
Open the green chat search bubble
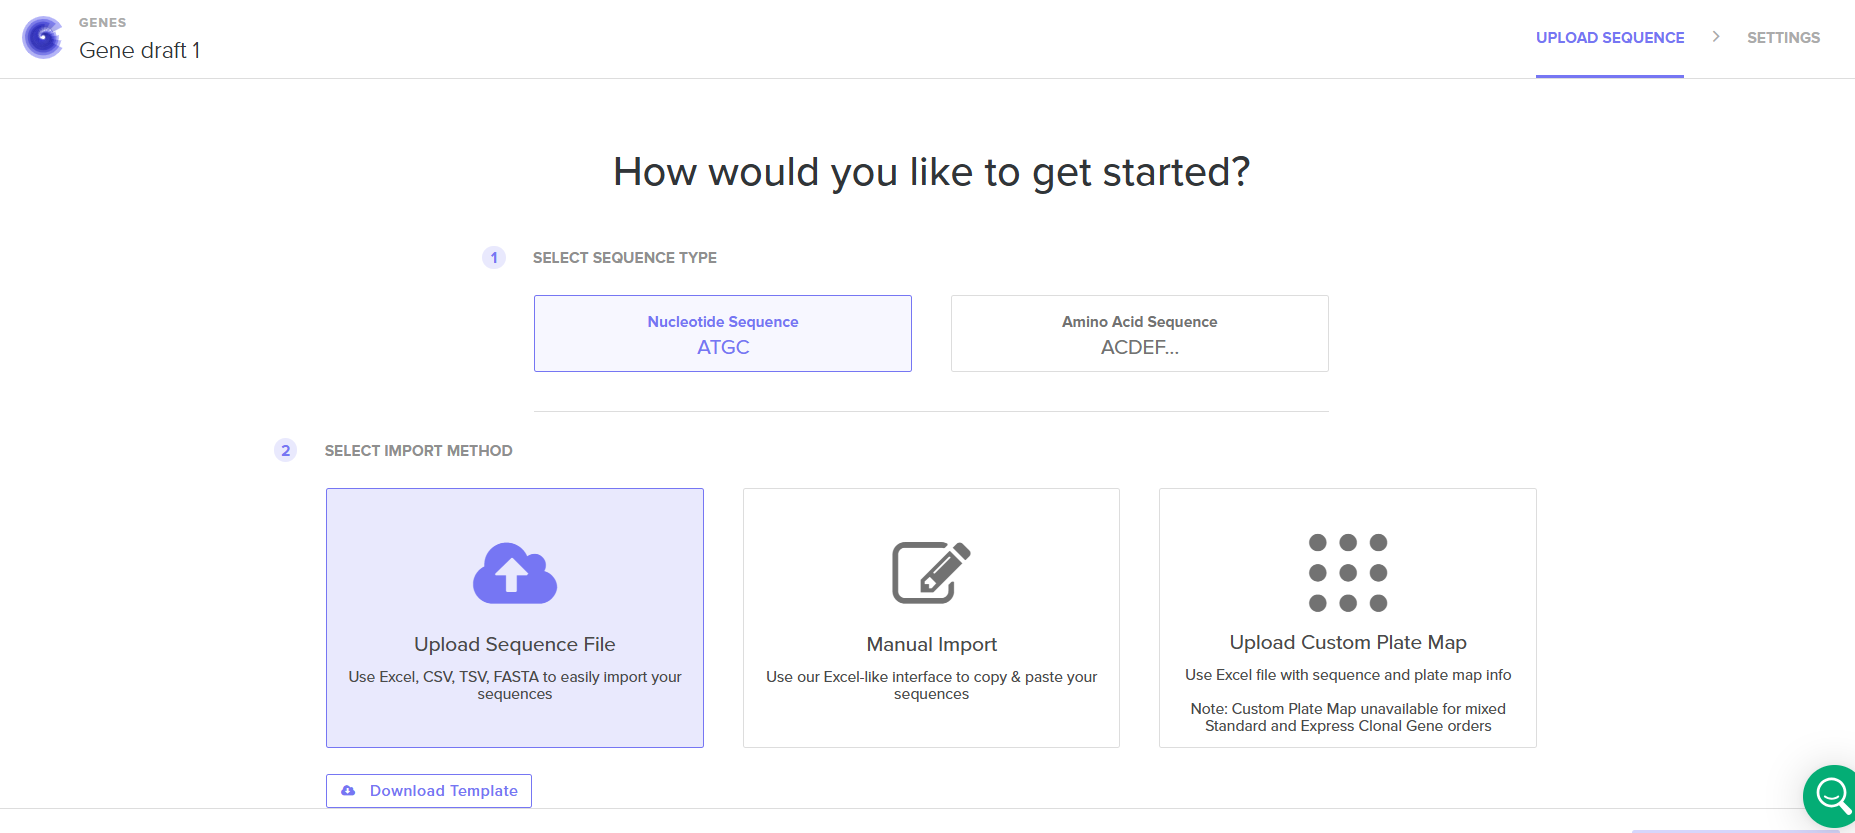coord(1832,796)
